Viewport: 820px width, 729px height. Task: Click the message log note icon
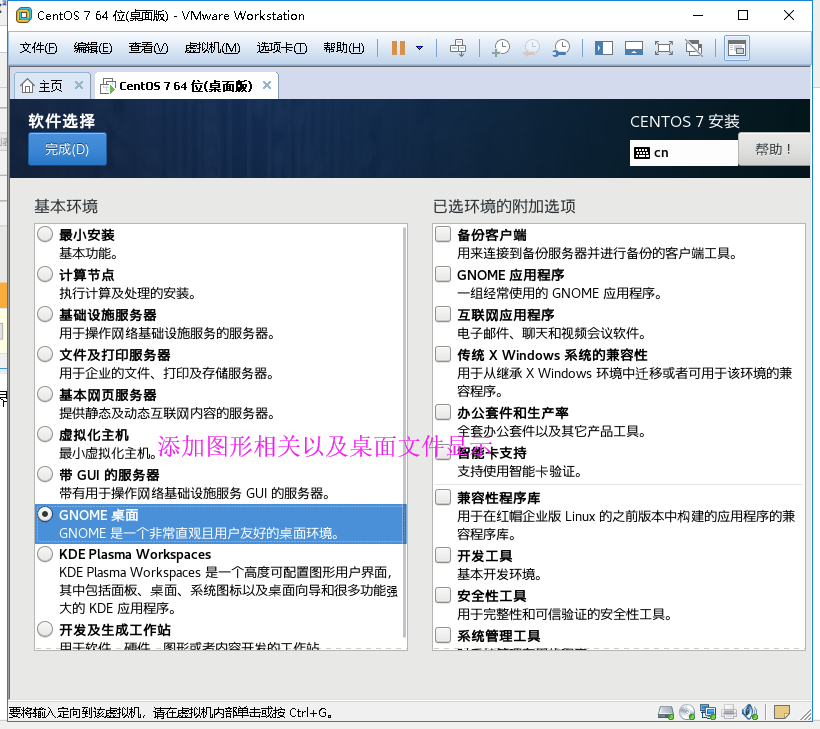pyautogui.click(x=782, y=712)
